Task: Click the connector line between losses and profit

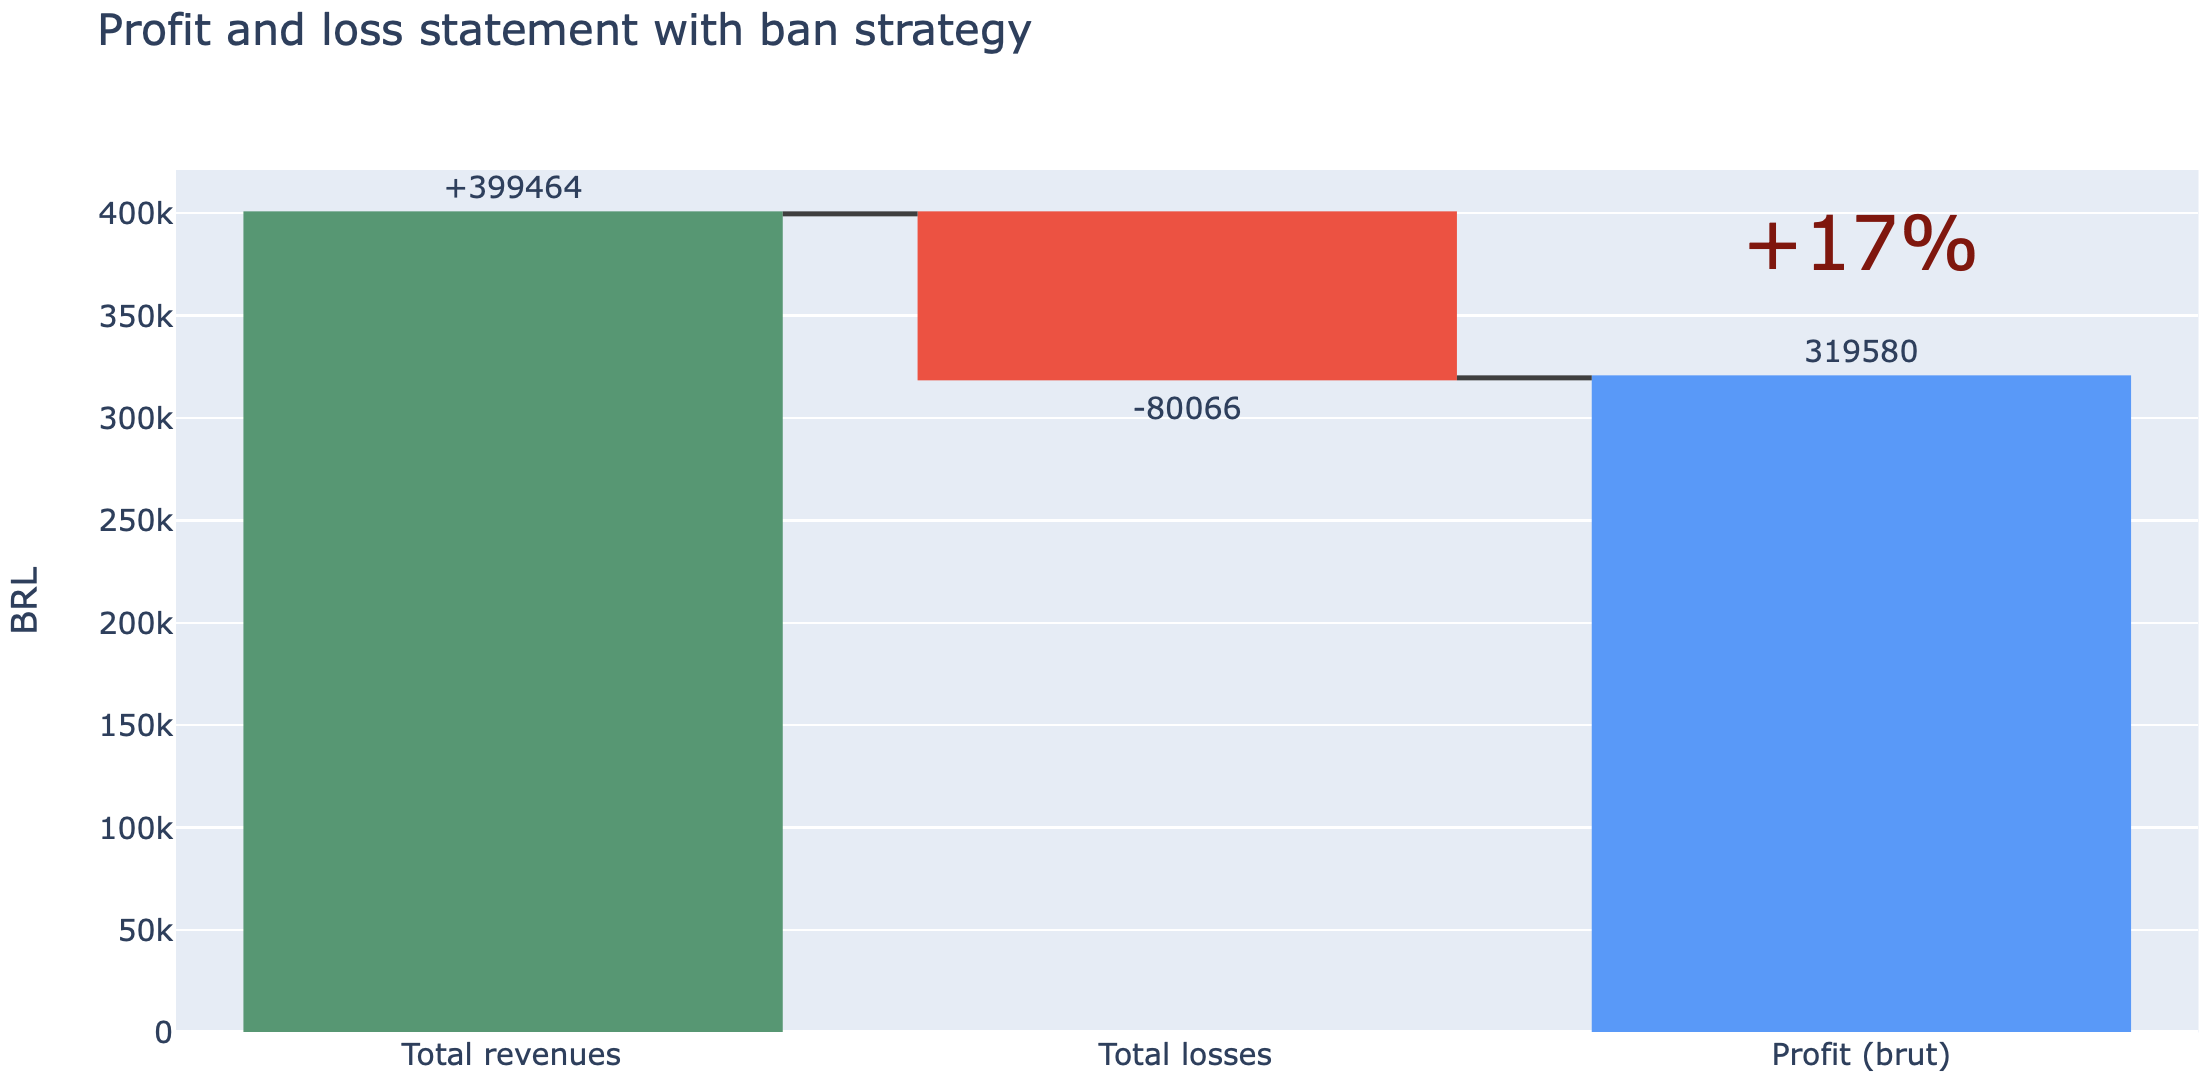Action: (1524, 377)
